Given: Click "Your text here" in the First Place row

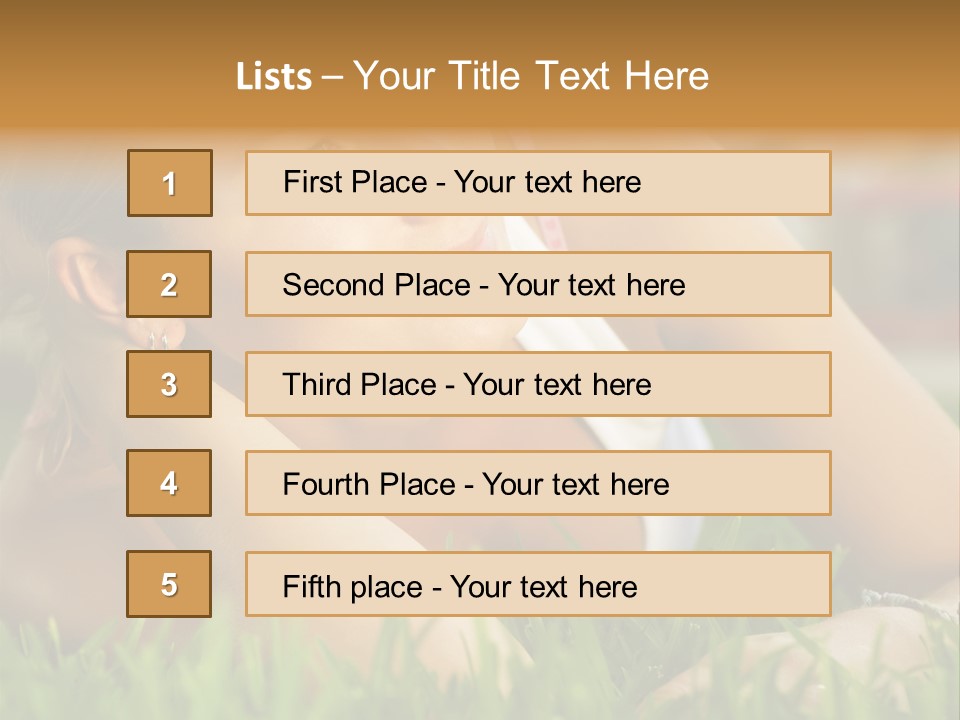Looking at the screenshot, I should click(547, 182).
